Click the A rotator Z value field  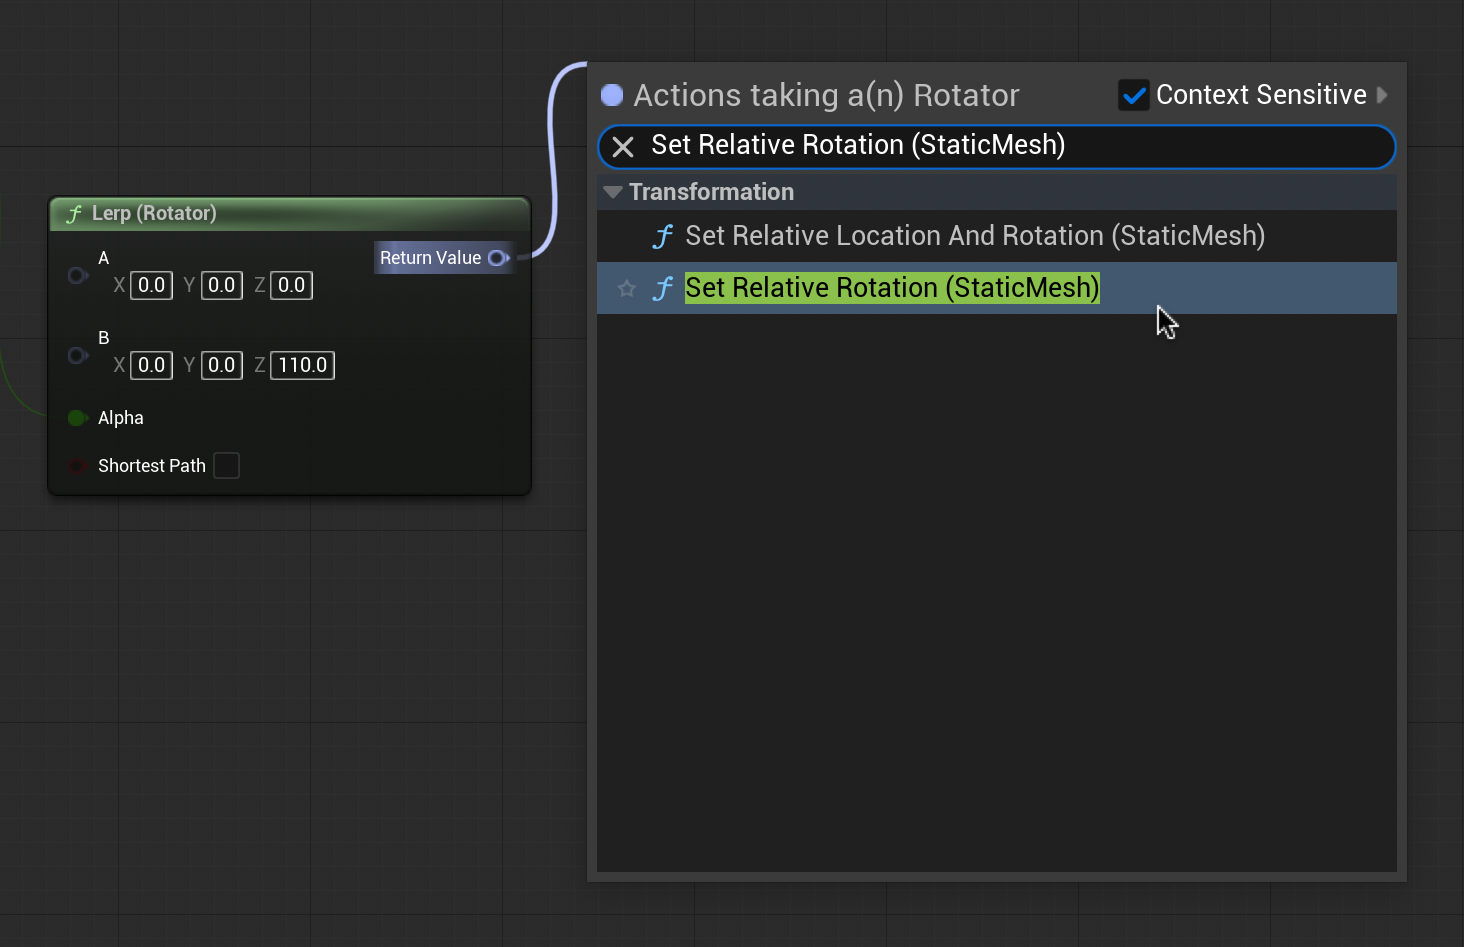click(291, 286)
